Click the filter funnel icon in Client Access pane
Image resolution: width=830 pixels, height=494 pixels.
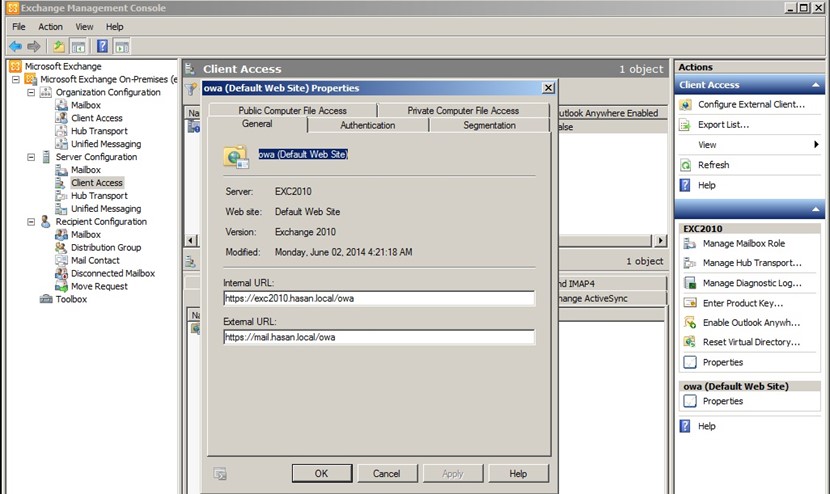(x=191, y=89)
